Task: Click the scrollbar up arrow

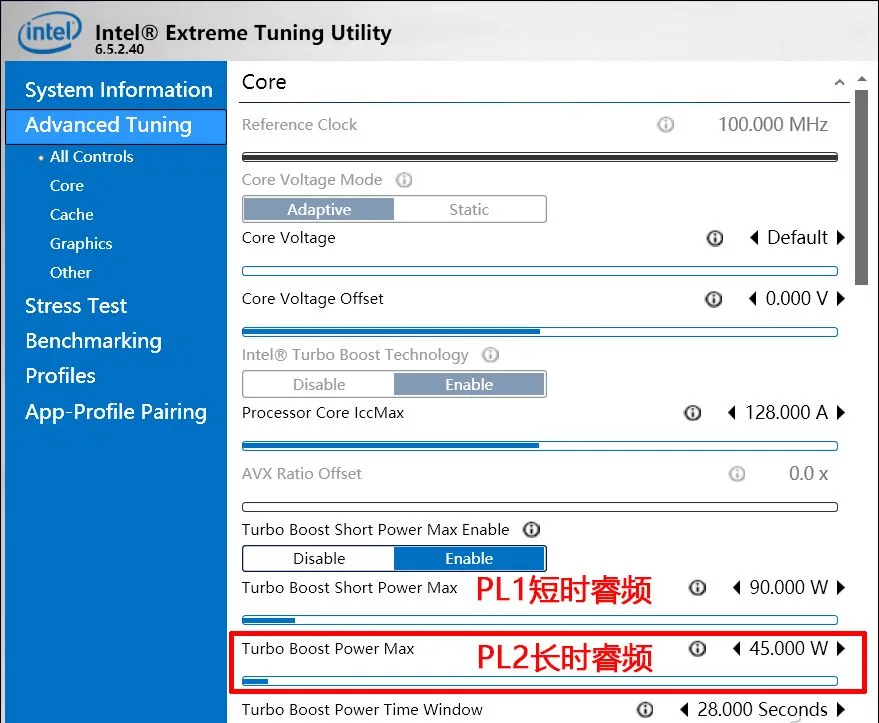Action: point(862,79)
